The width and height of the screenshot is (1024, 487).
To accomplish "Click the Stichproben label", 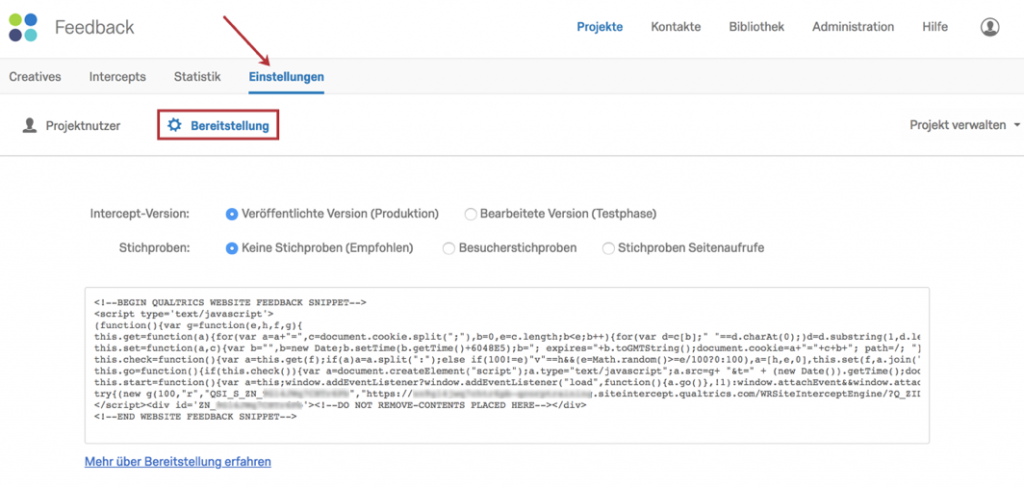I will click(x=154, y=248).
